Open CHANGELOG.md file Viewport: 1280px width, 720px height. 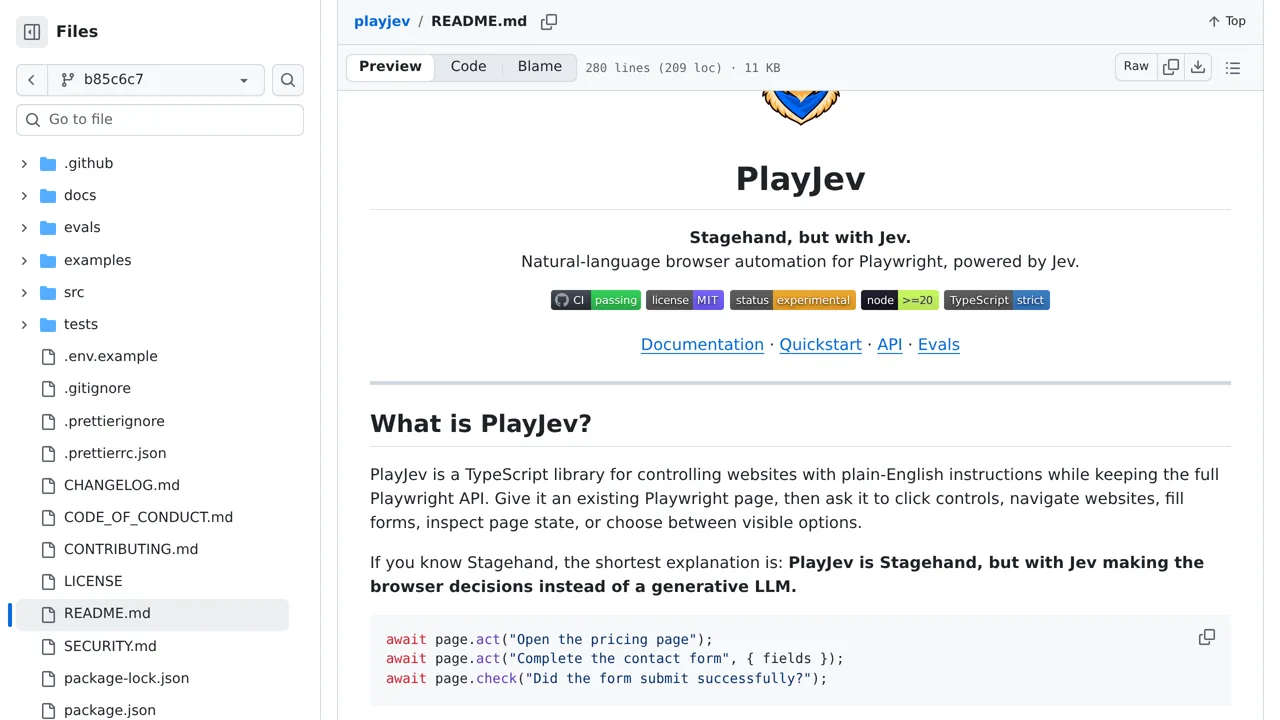click(x=122, y=485)
